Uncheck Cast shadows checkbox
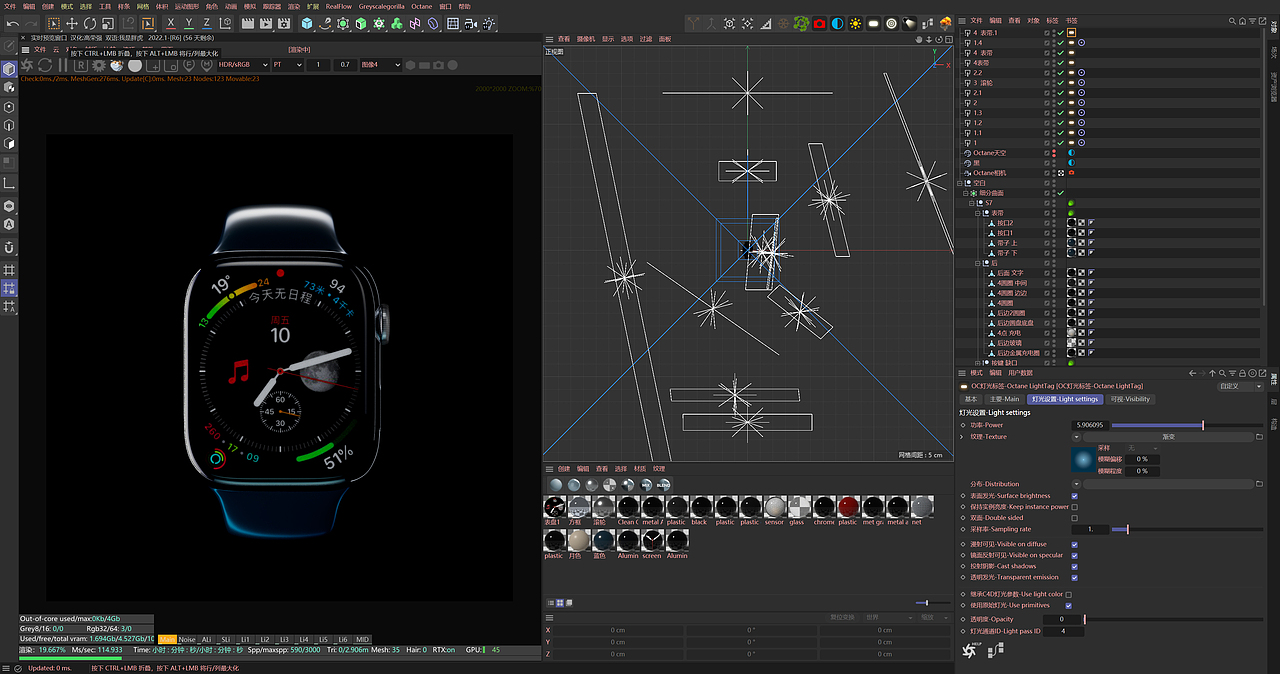The width and height of the screenshot is (1280, 674). pyautogui.click(x=1075, y=566)
